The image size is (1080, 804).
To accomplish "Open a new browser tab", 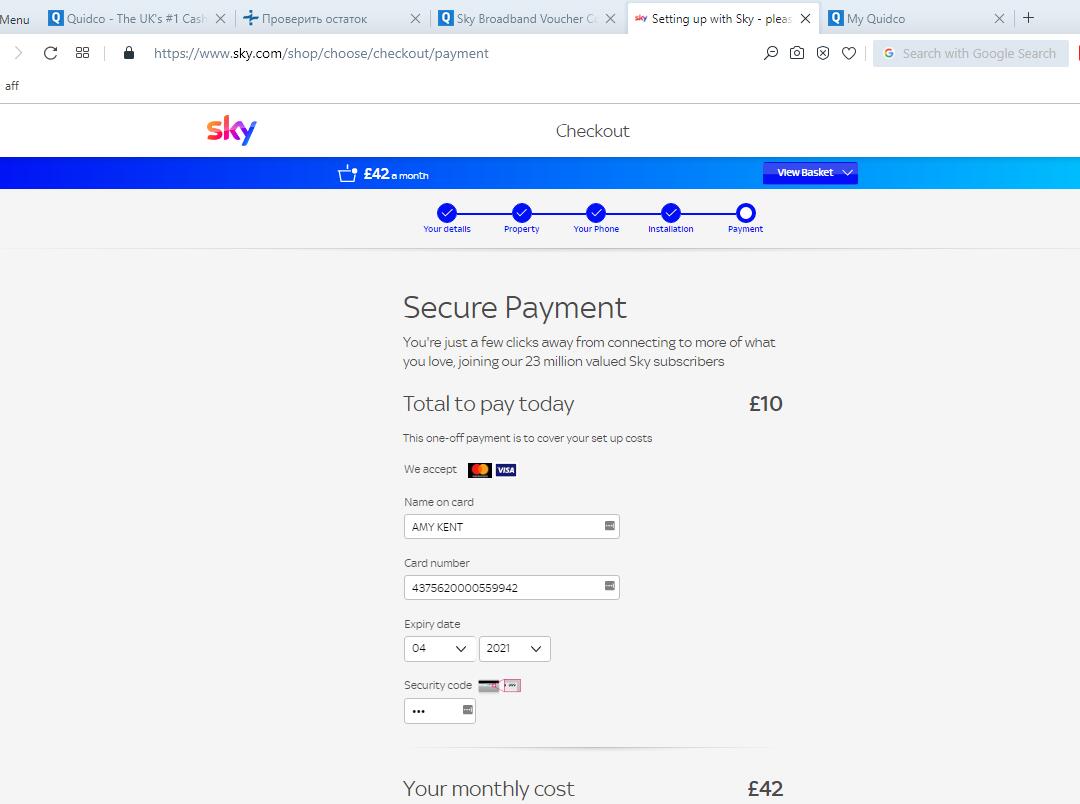I will click(x=1029, y=18).
